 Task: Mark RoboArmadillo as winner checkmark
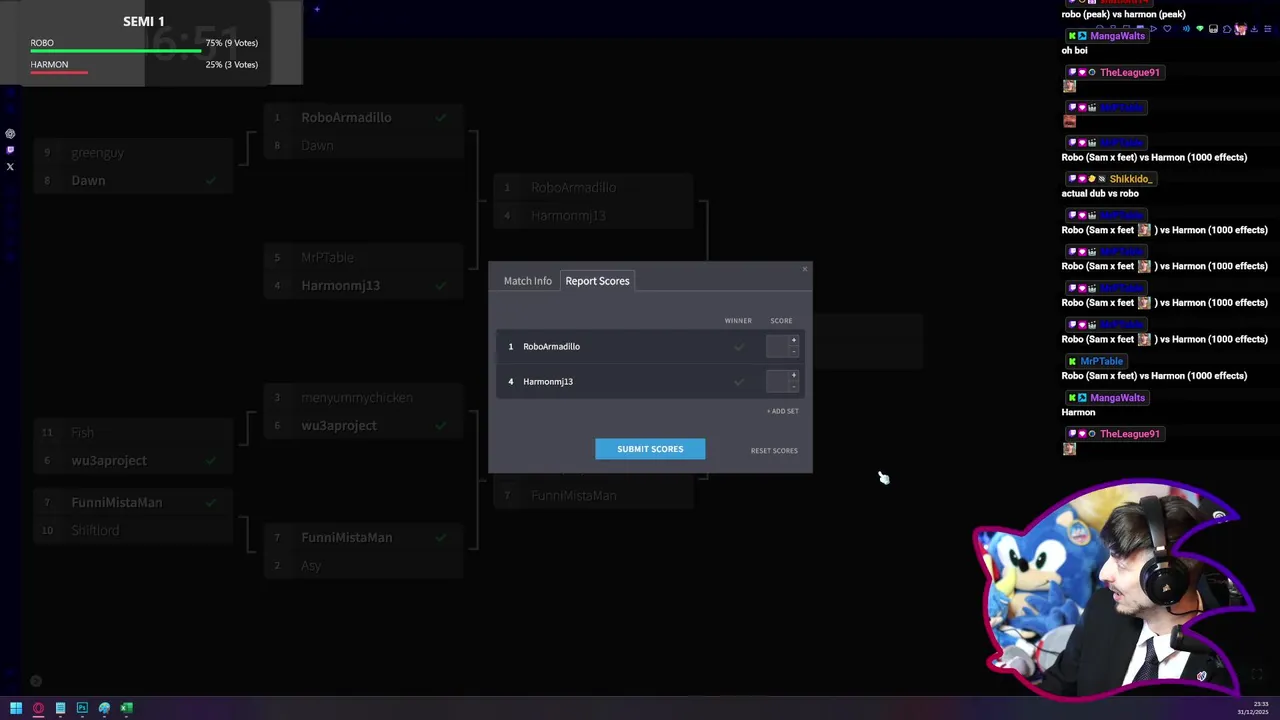[739, 347]
